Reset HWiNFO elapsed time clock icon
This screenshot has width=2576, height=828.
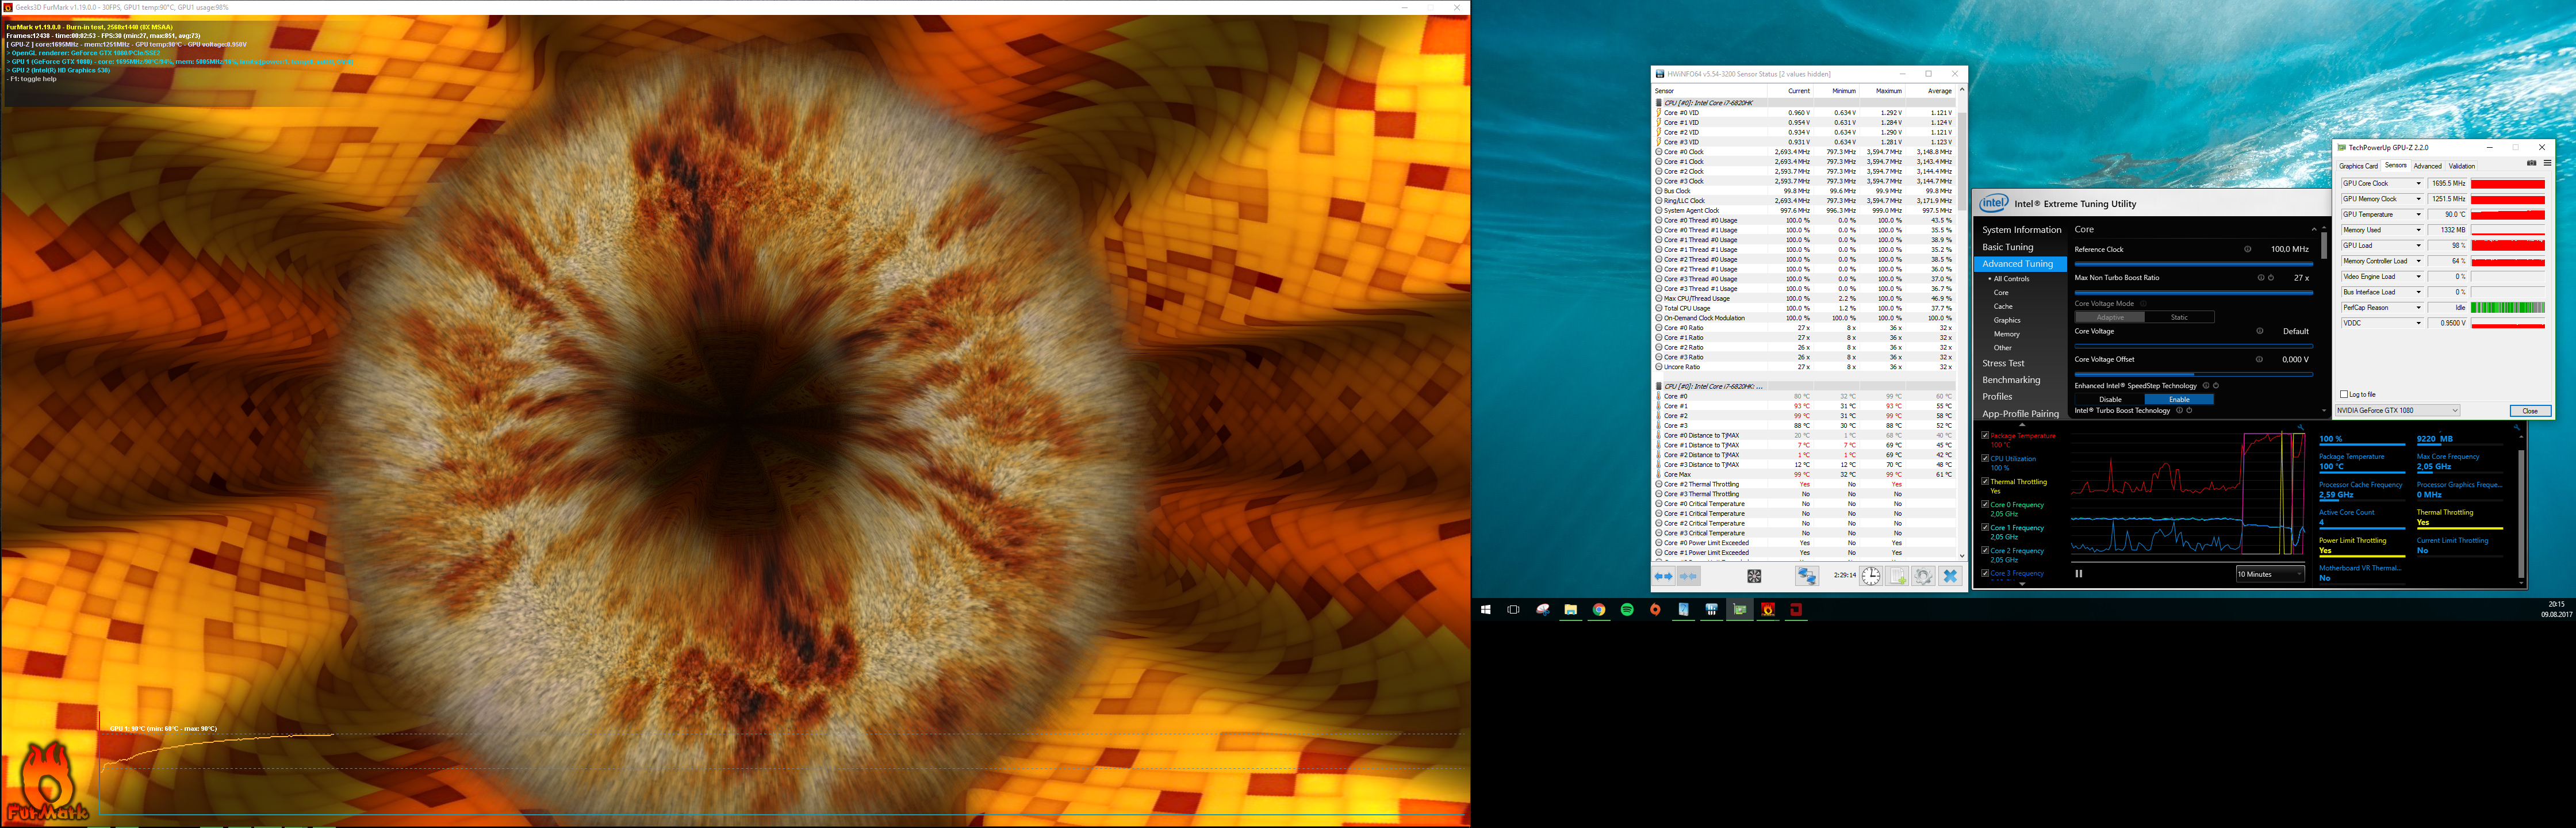[x=1871, y=576]
